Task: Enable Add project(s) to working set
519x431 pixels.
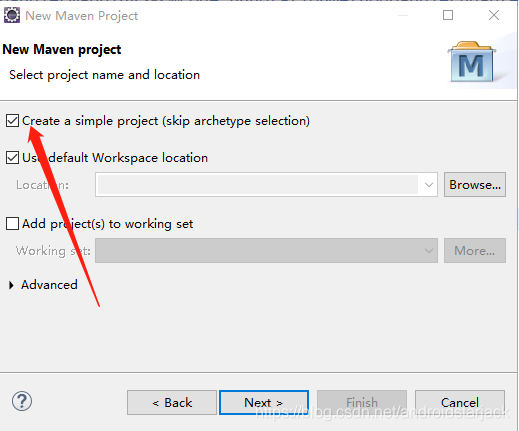Action: coord(12,223)
